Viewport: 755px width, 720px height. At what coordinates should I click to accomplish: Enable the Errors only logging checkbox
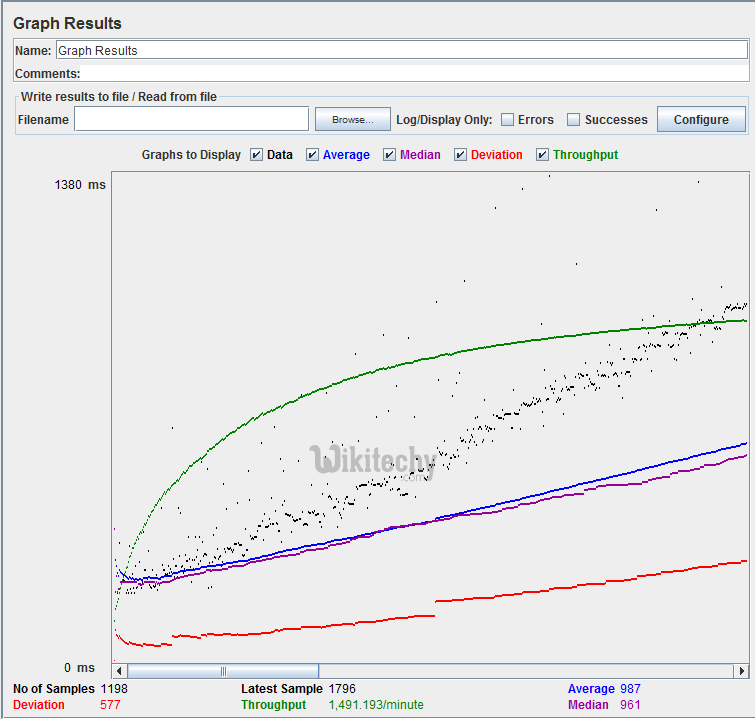508,120
